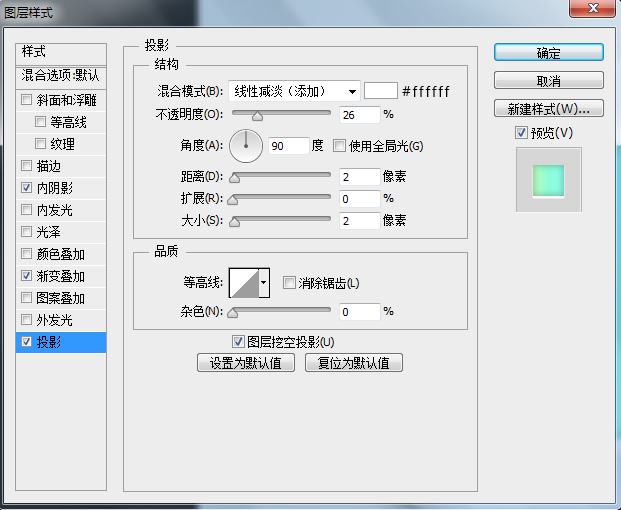Click 新建样式(W)... button
This screenshot has height=510, width=621.
(x=548, y=108)
